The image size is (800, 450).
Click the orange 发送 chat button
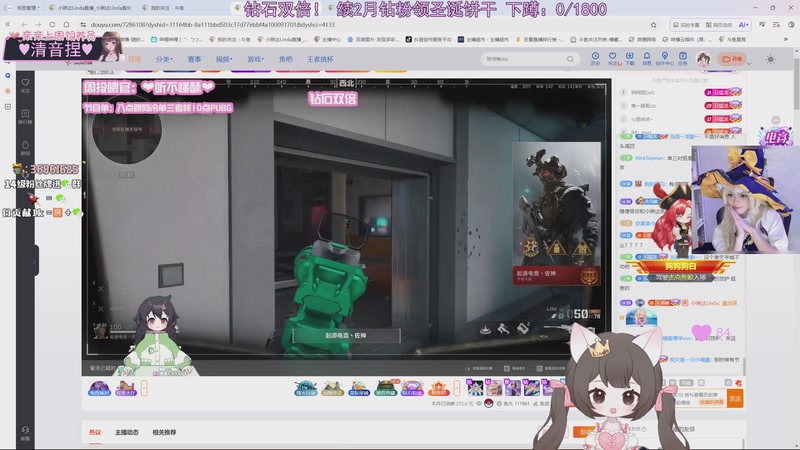pyautogui.click(x=735, y=398)
